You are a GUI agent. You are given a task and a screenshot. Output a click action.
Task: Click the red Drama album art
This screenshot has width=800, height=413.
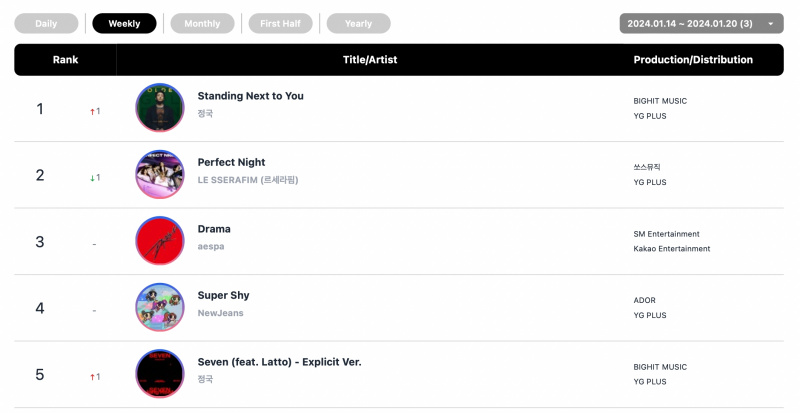click(x=160, y=240)
